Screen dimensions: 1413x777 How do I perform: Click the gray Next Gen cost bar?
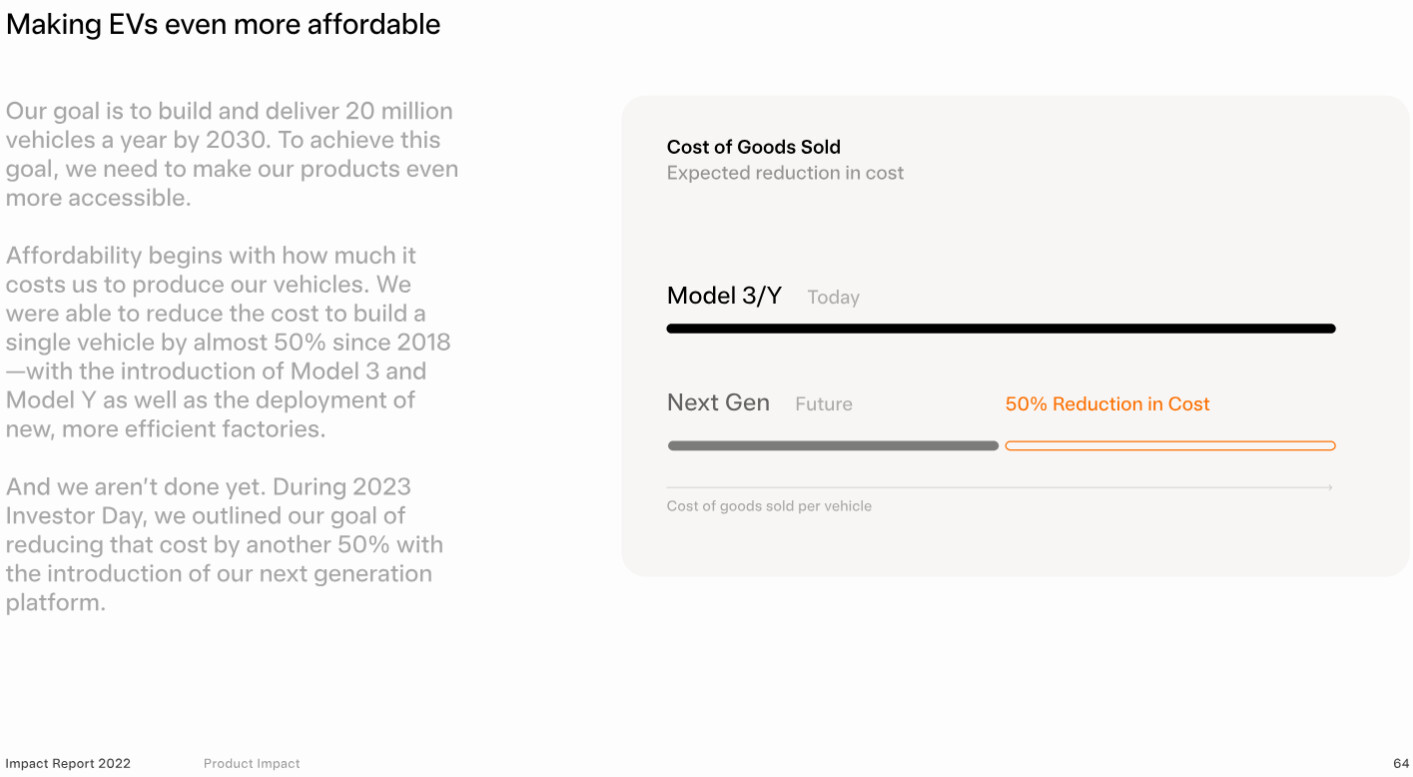832,446
